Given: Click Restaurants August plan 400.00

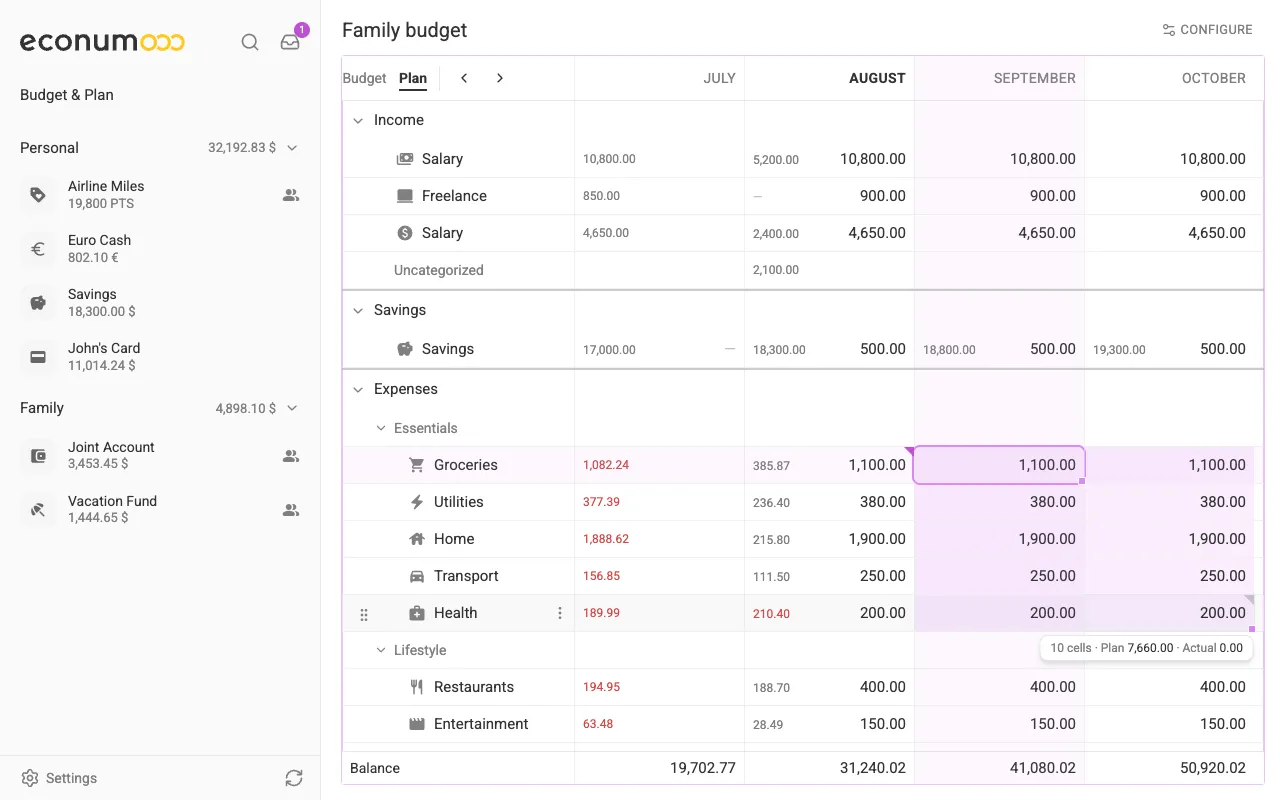Looking at the screenshot, I should [883, 687].
